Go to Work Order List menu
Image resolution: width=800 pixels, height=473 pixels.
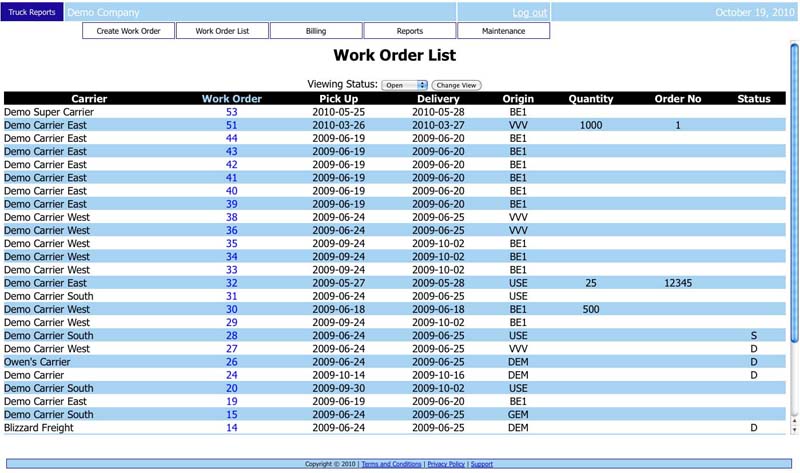point(222,31)
